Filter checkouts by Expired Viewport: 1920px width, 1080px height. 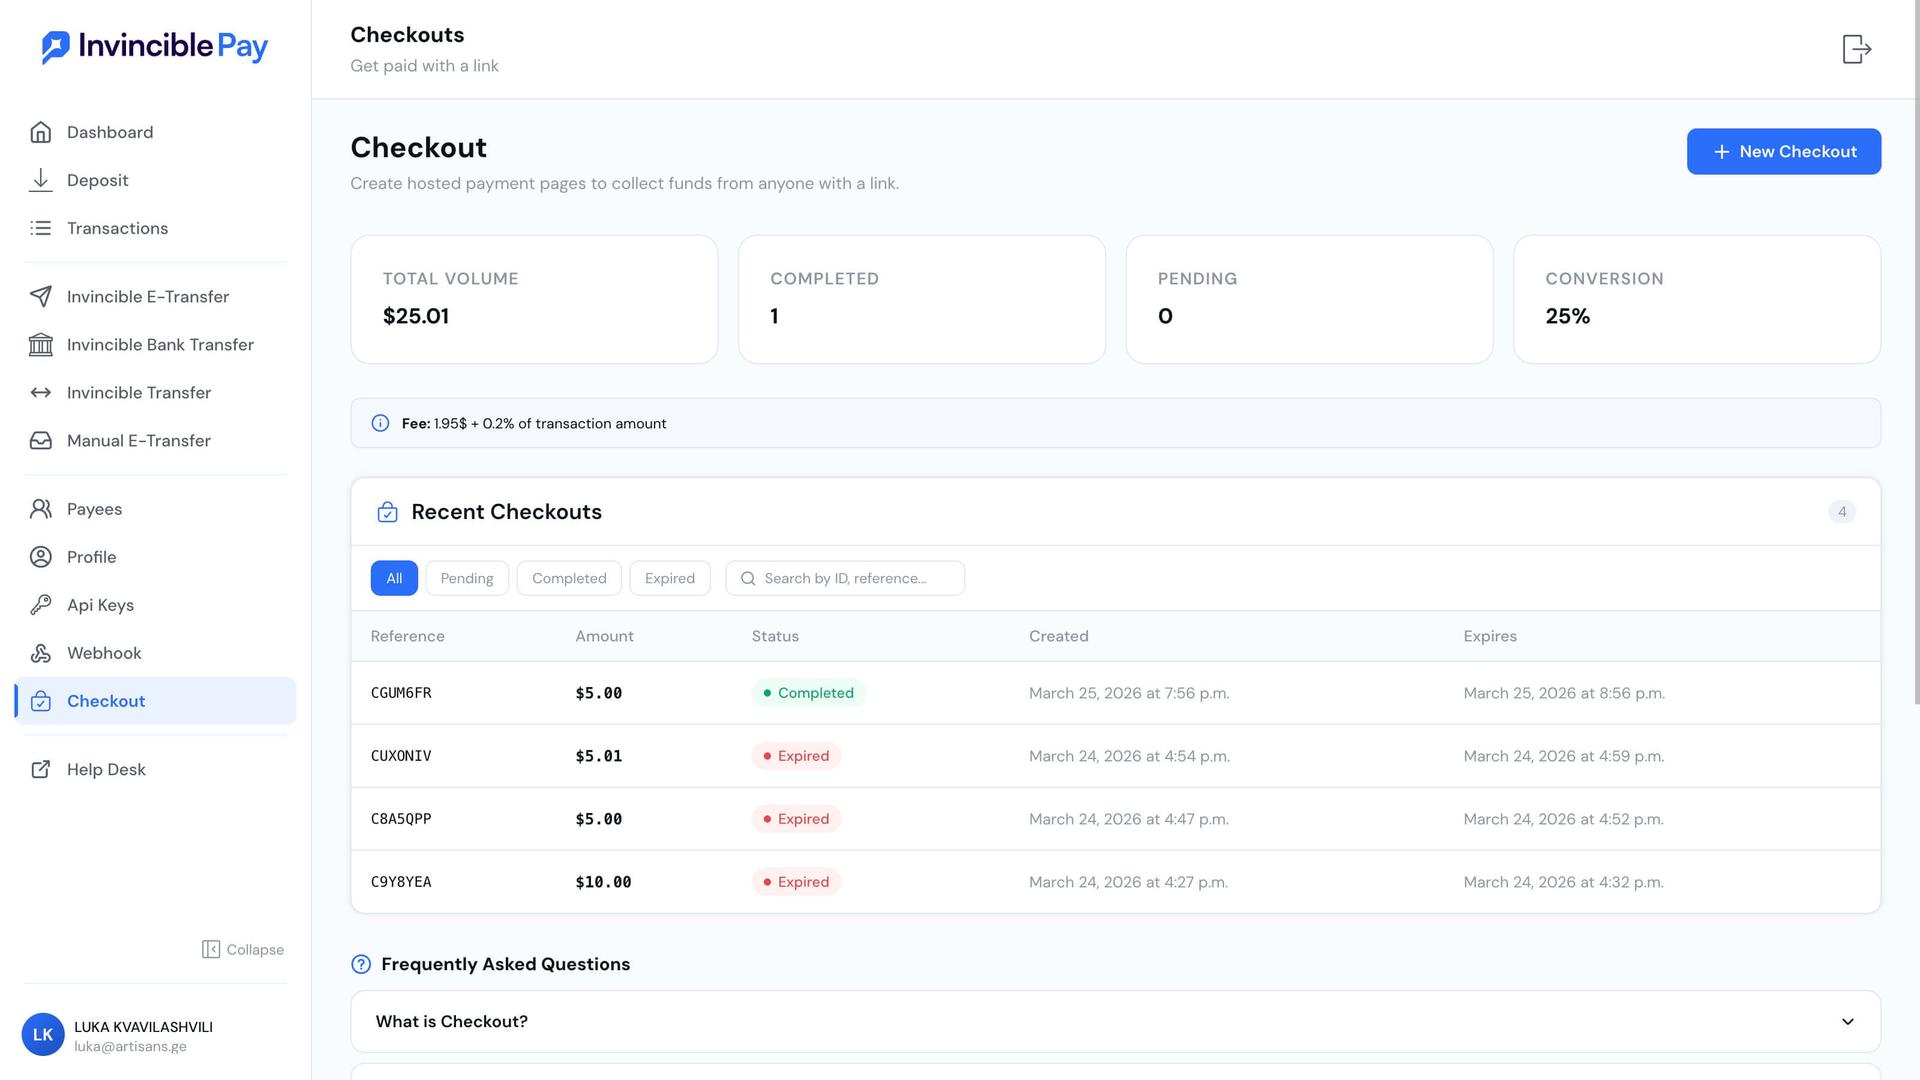[670, 578]
